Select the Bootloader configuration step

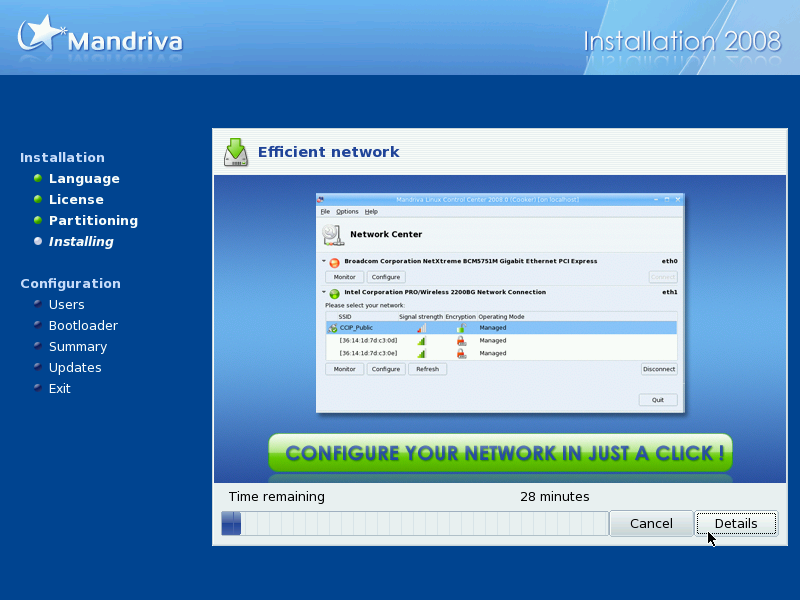point(83,326)
